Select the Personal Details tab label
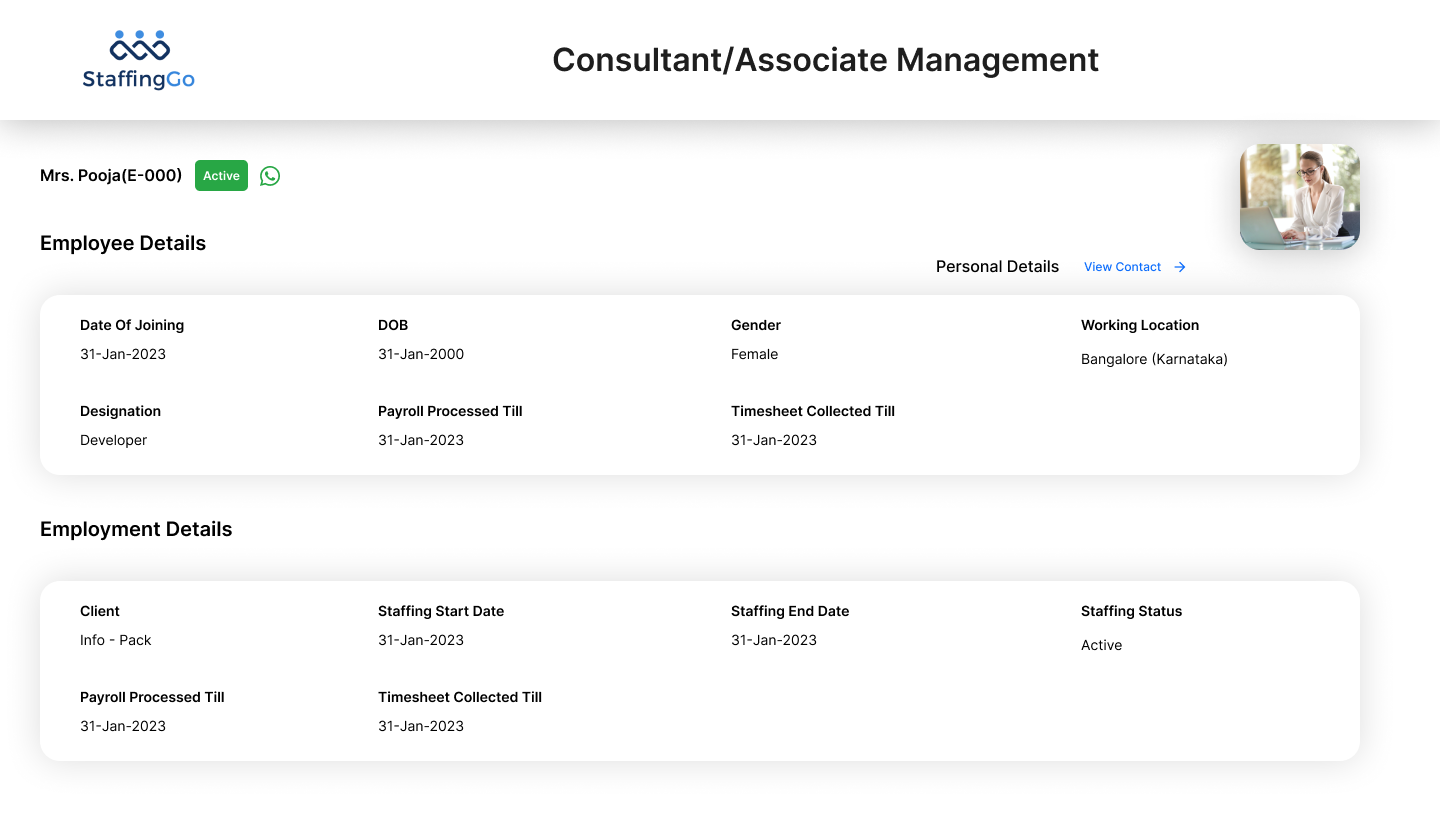This screenshot has width=1440, height=835. coord(997,267)
